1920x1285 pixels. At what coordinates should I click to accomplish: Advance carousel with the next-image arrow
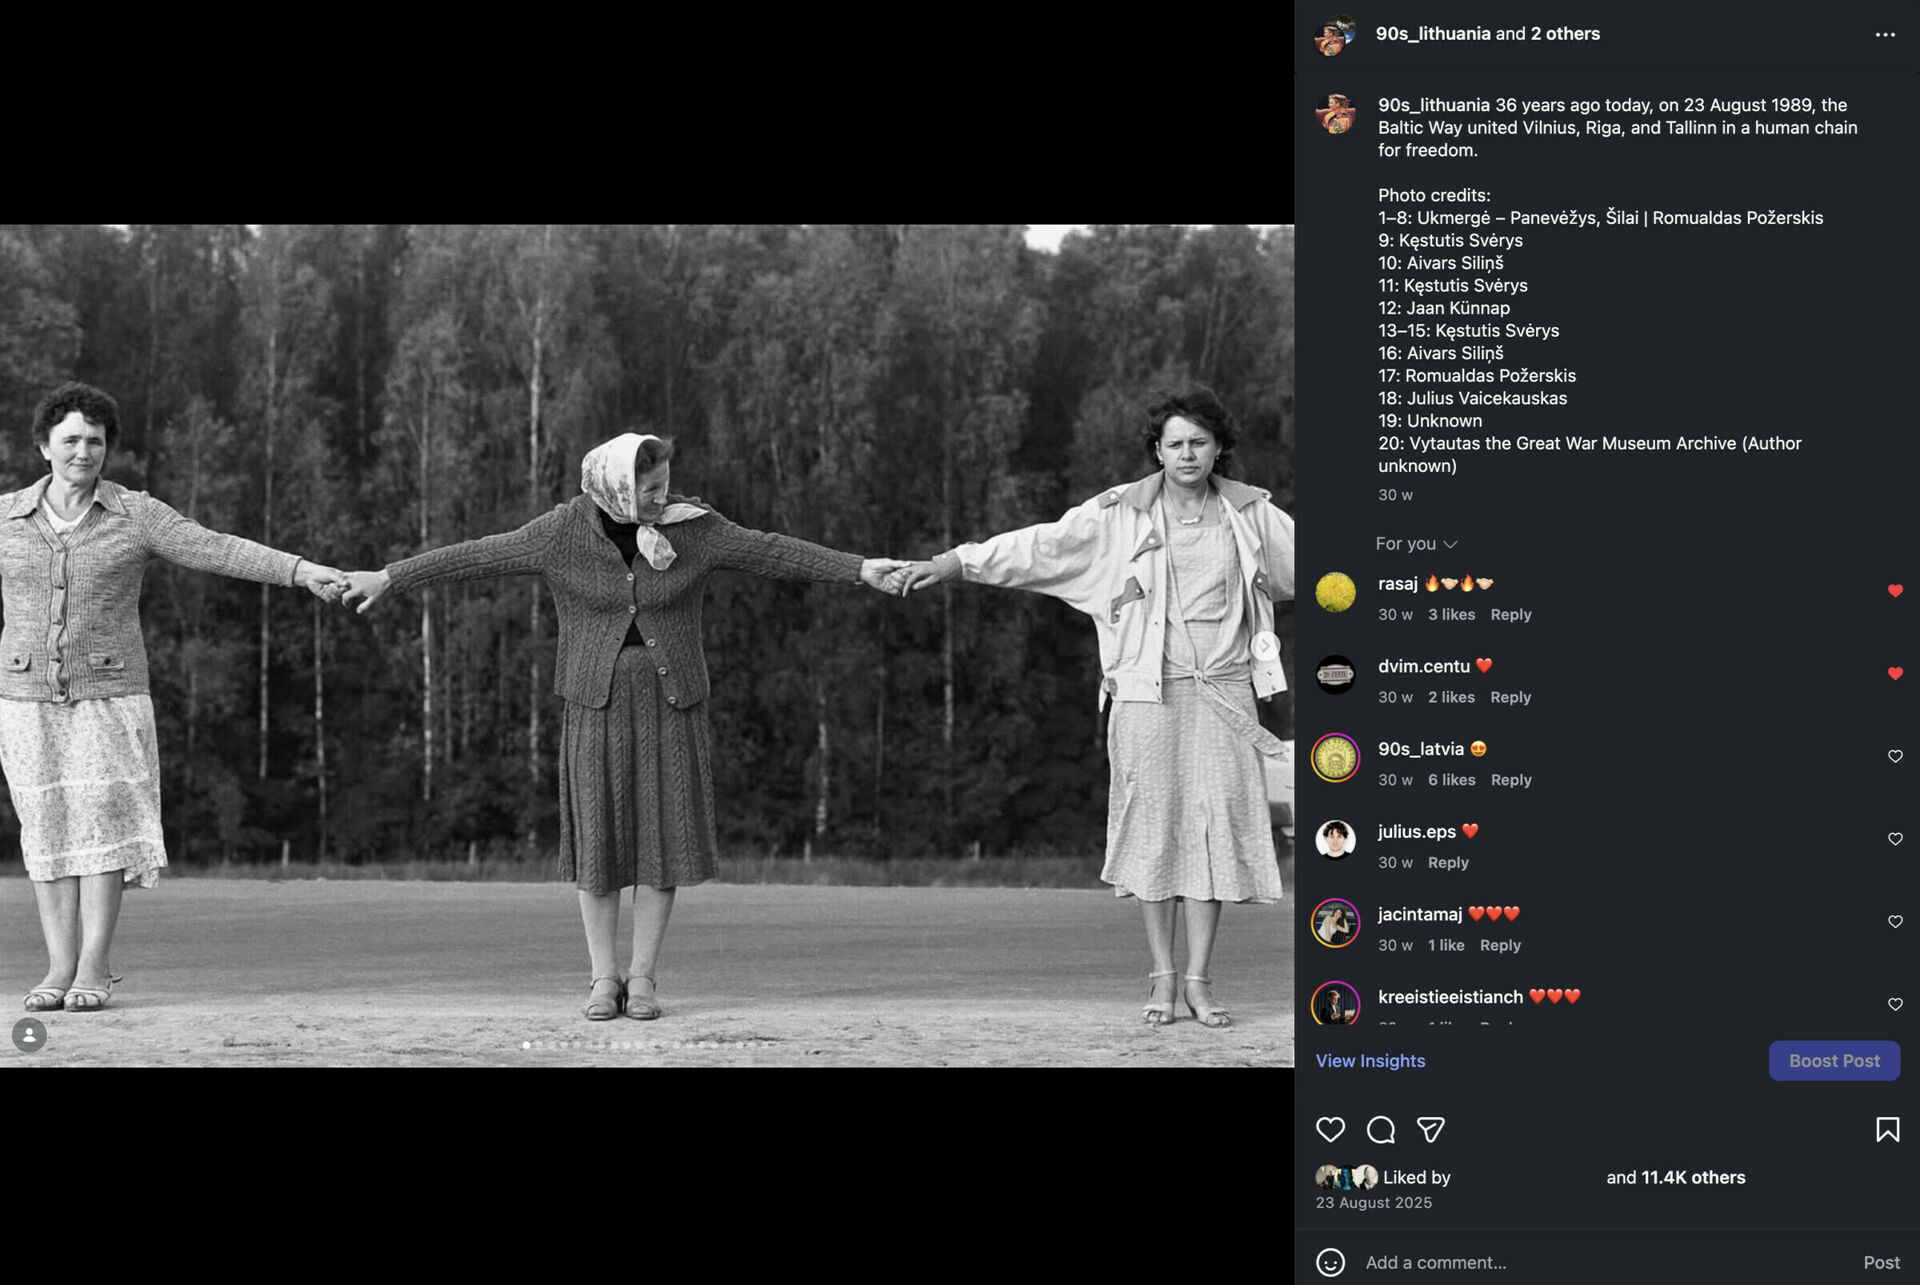1265,645
